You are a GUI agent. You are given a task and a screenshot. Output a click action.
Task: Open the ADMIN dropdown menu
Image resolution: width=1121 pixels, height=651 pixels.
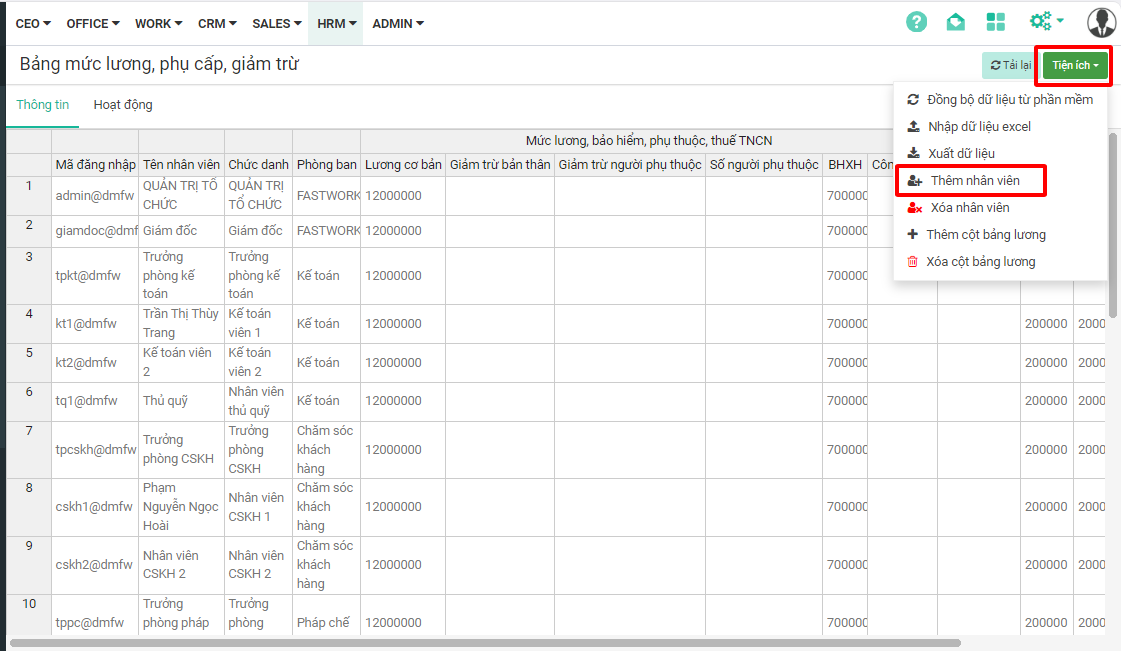pos(397,23)
